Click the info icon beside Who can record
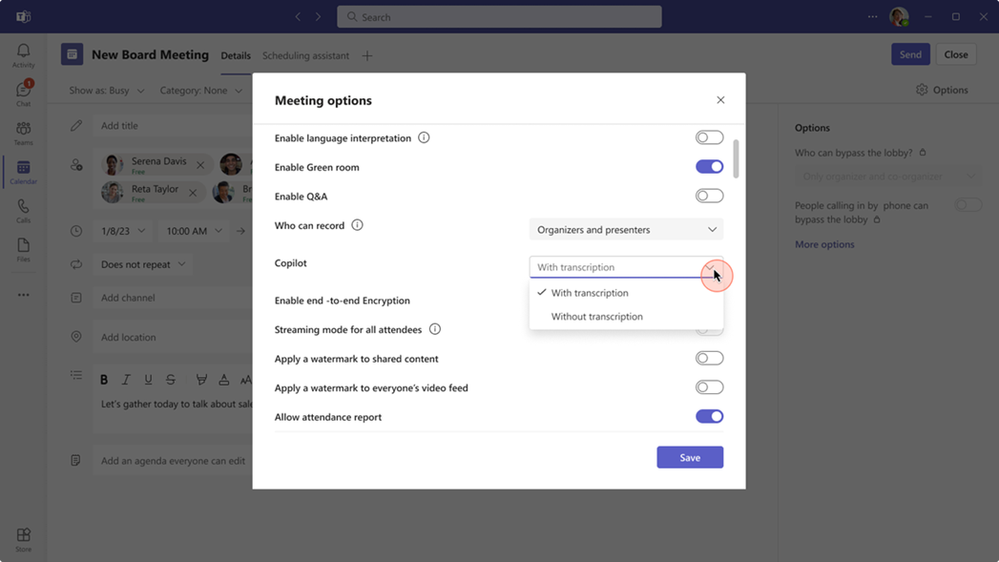999x562 pixels. (x=357, y=226)
